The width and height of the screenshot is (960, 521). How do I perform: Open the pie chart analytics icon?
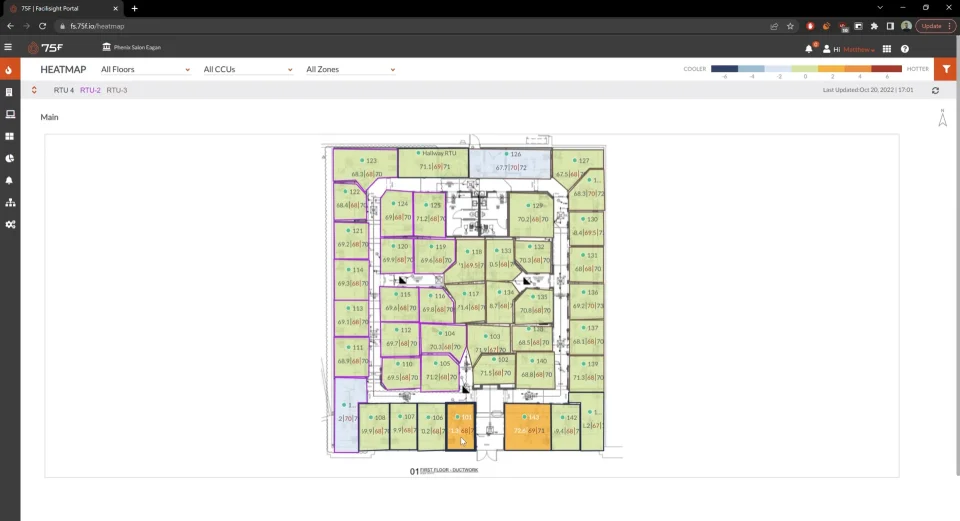coord(10,159)
